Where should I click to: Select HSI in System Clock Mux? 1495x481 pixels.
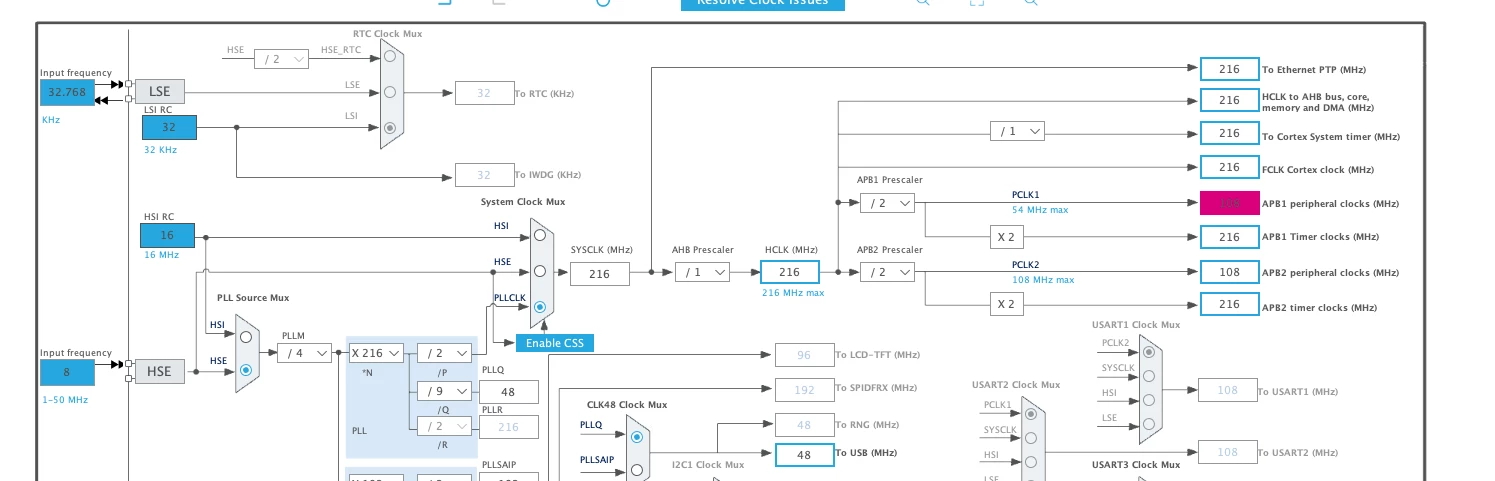(540, 235)
